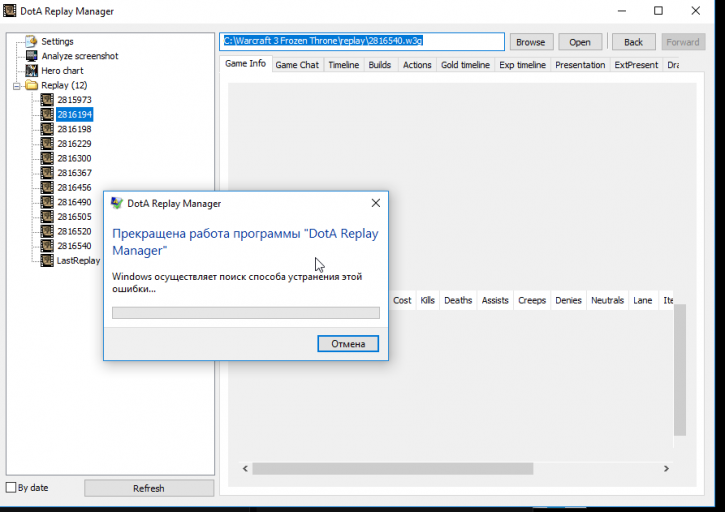Click the replay icon beside 2816490
This screenshot has height=512, width=725.
(47, 202)
